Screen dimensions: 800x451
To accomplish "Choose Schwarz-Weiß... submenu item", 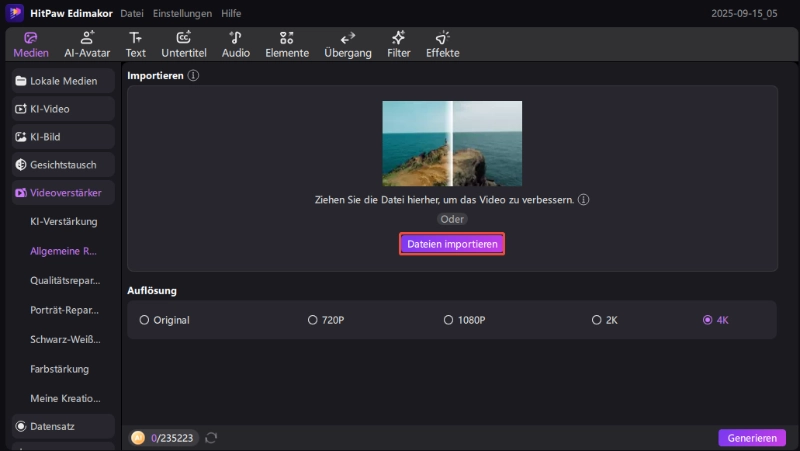I will (x=65, y=339).
